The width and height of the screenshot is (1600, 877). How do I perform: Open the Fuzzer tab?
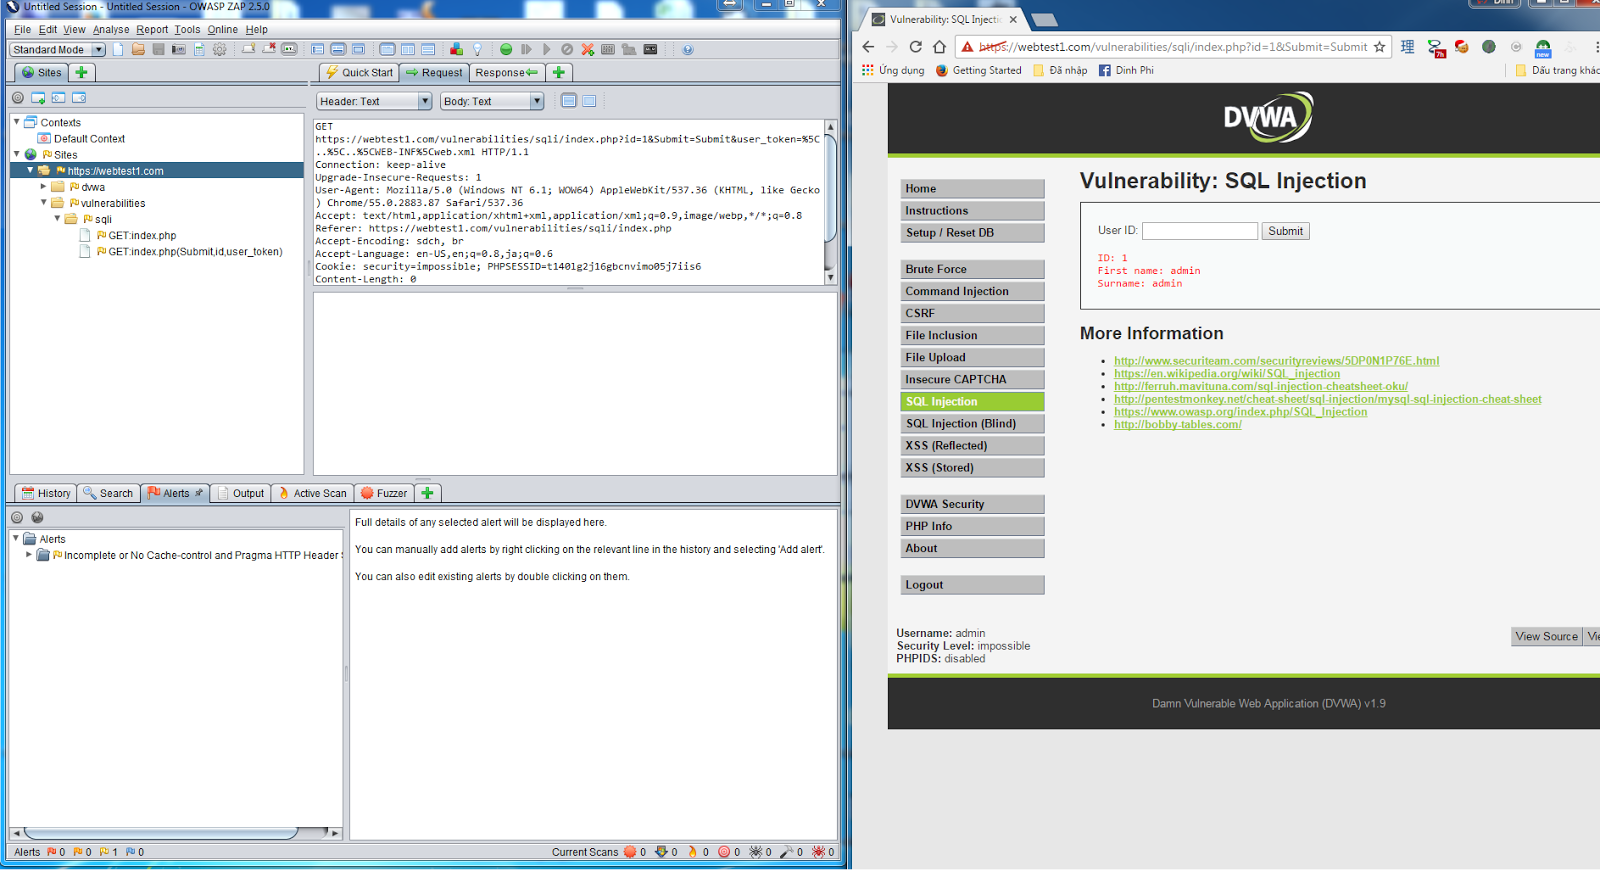(383, 493)
